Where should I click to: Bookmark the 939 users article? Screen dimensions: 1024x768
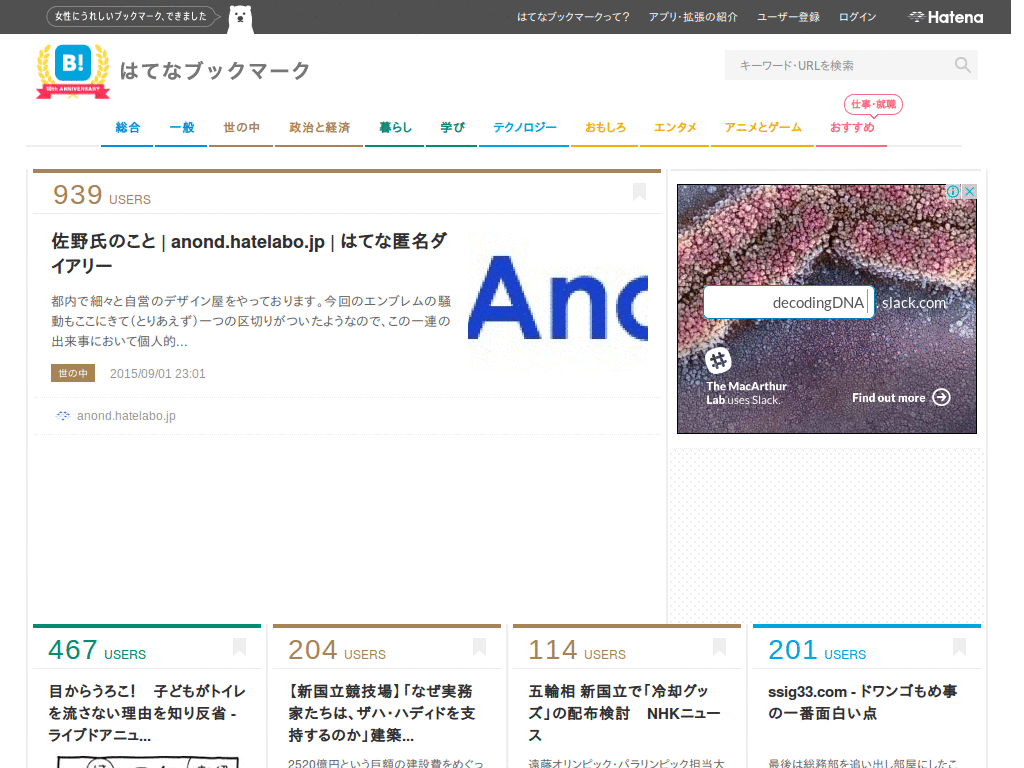pyautogui.click(x=639, y=191)
